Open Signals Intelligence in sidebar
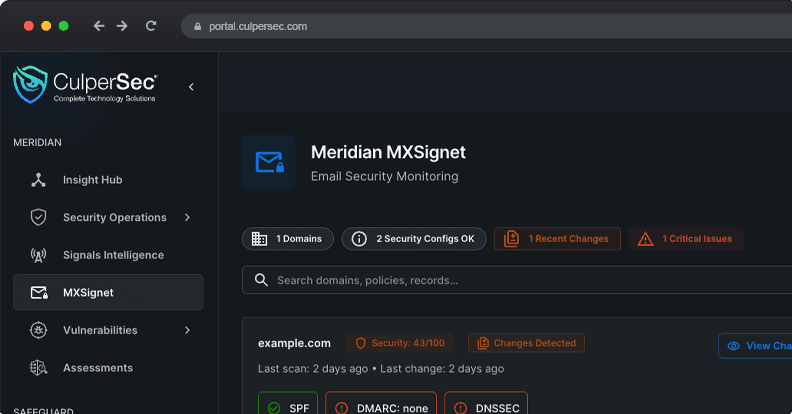This screenshot has height=414, width=792. point(108,255)
